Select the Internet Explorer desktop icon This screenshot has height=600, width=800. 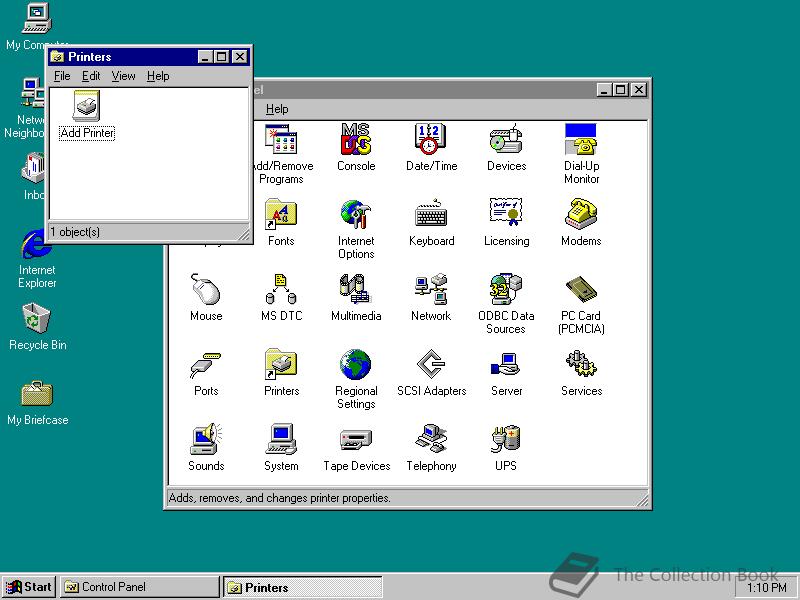tap(37, 258)
